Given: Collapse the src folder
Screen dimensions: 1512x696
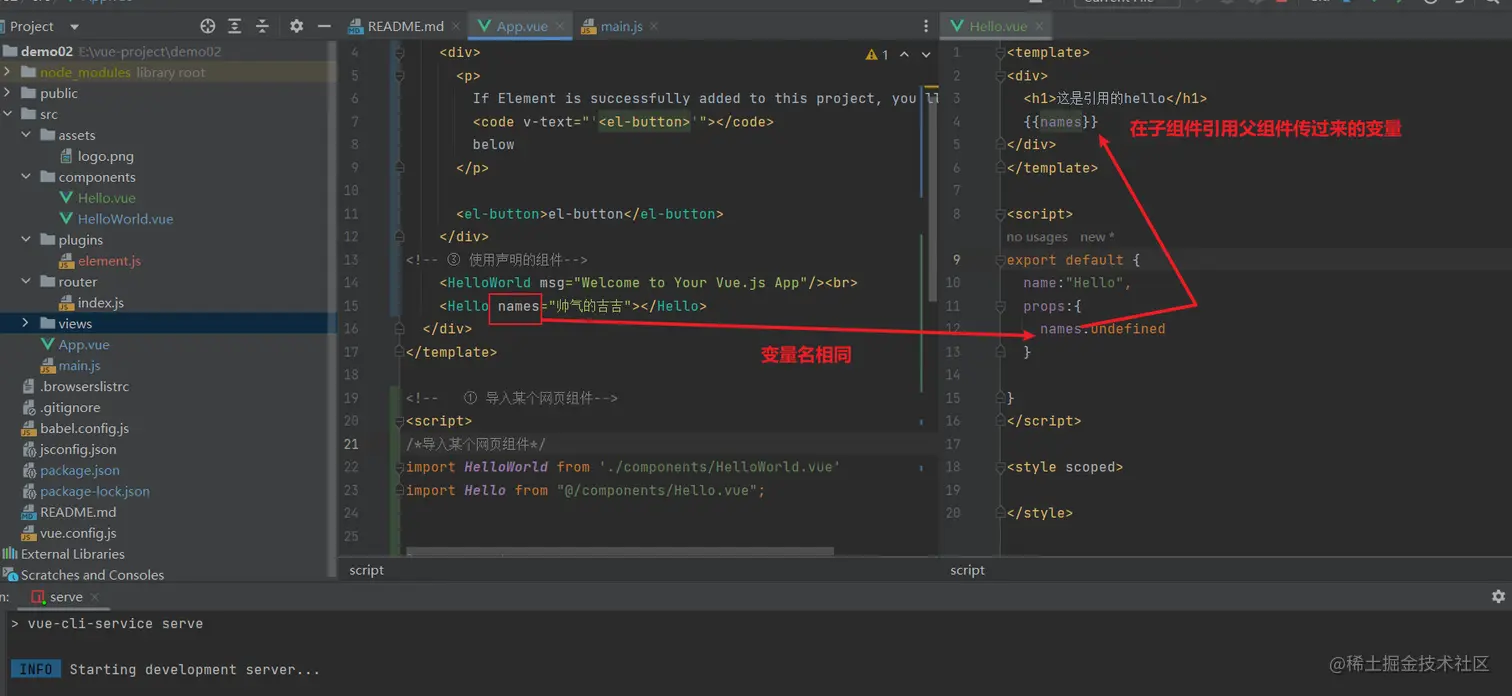Looking at the screenshot, I should [8, 114].
